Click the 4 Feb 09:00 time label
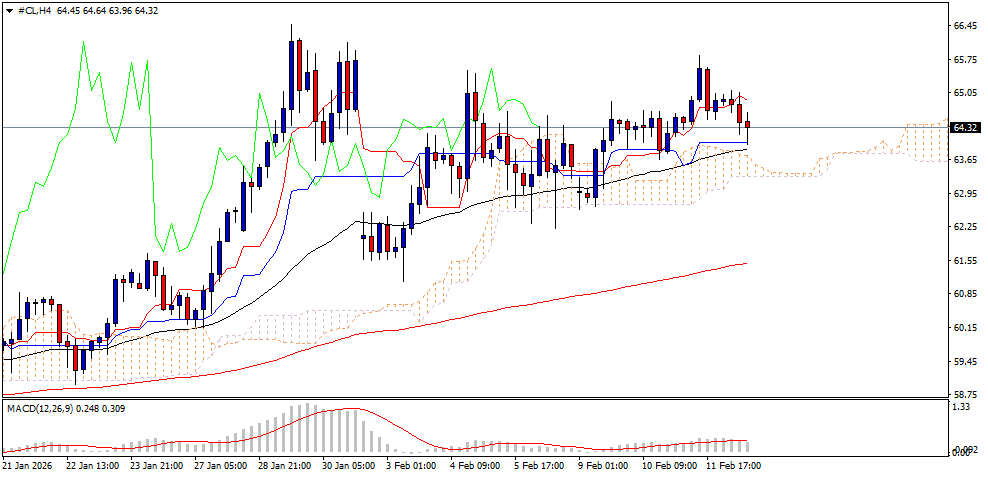988x477 pixels. pos(477,466)
